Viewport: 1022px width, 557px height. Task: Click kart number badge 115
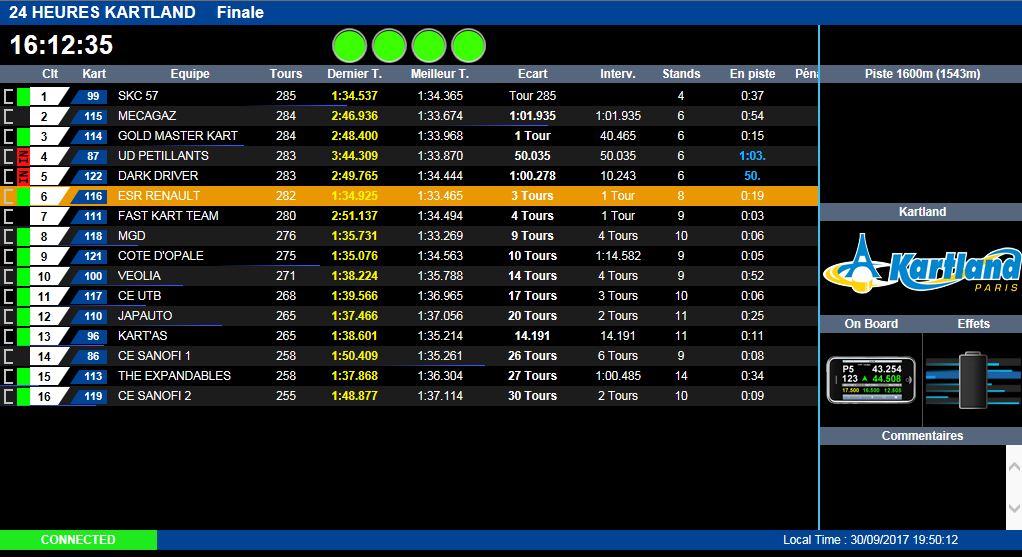click(x=90, y=117)
